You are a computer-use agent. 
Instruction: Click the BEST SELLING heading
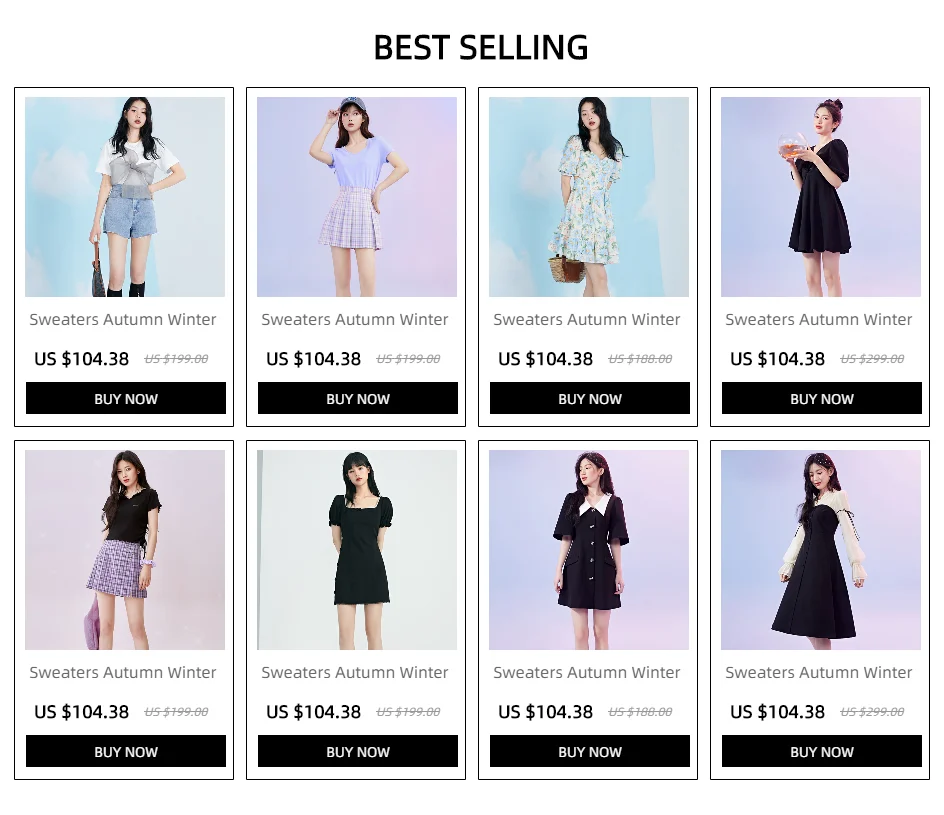click(481, 48)
